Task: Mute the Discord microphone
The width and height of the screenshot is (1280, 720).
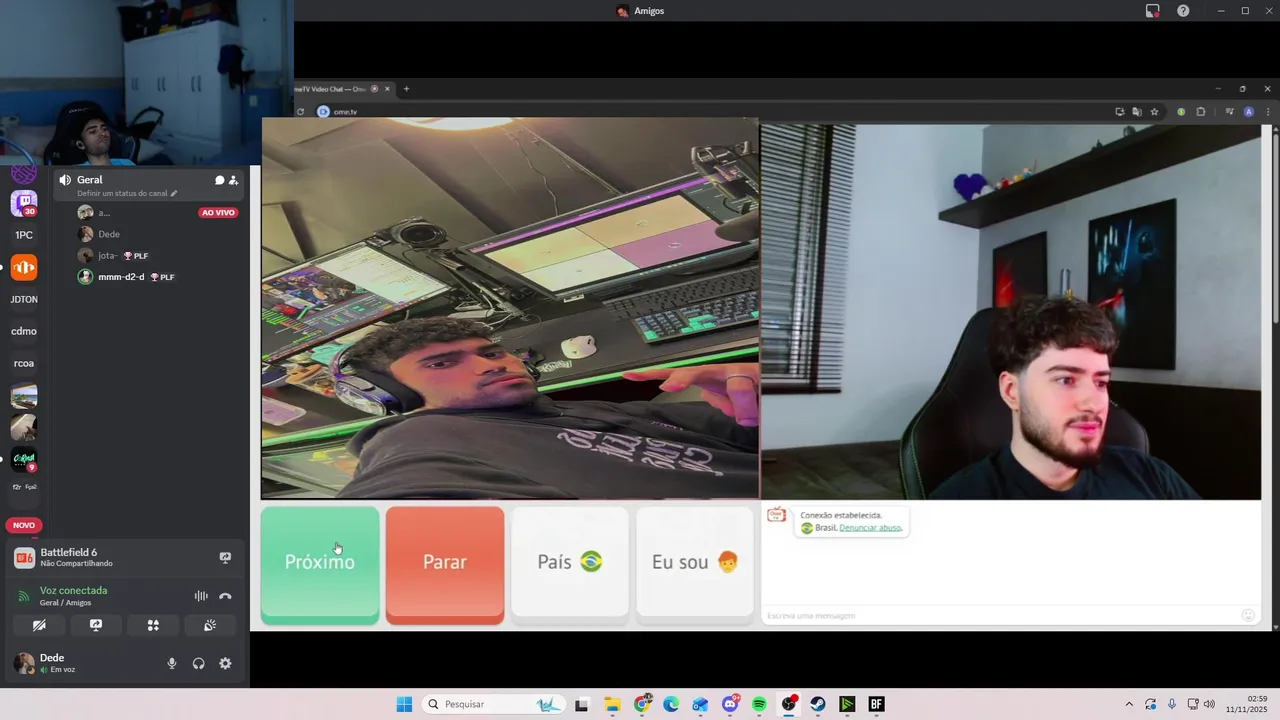Action: (x=172, y=663)
